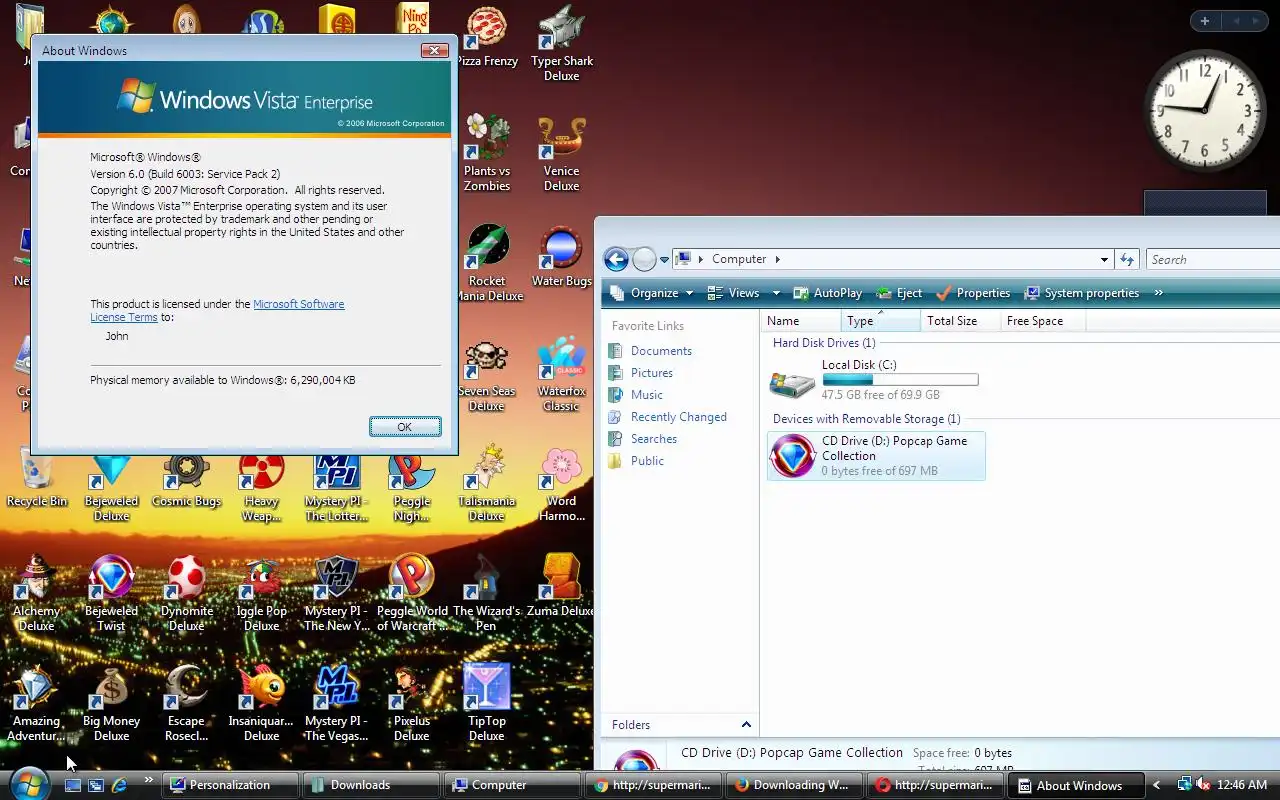Launch Waterfox Classic shortcut

pyautogui.click(x=562, y=374)
